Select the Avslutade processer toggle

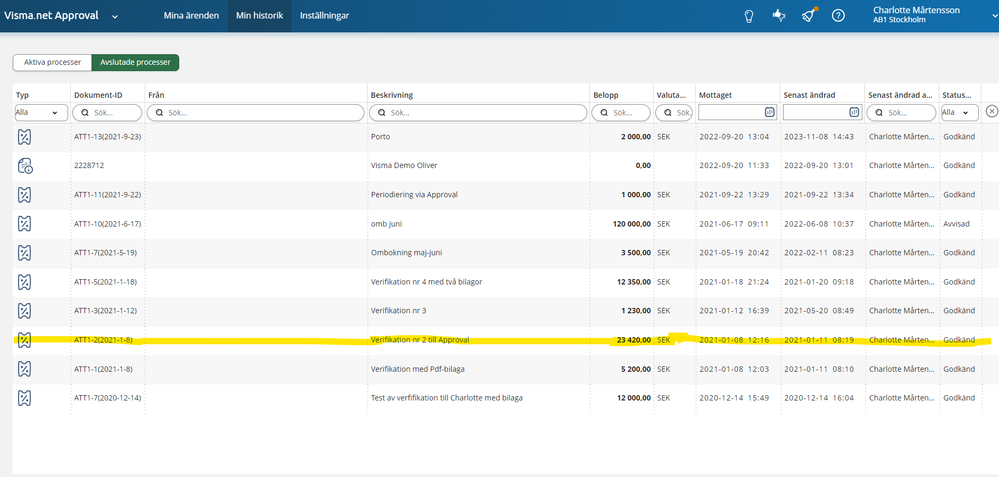click(135, 62)
